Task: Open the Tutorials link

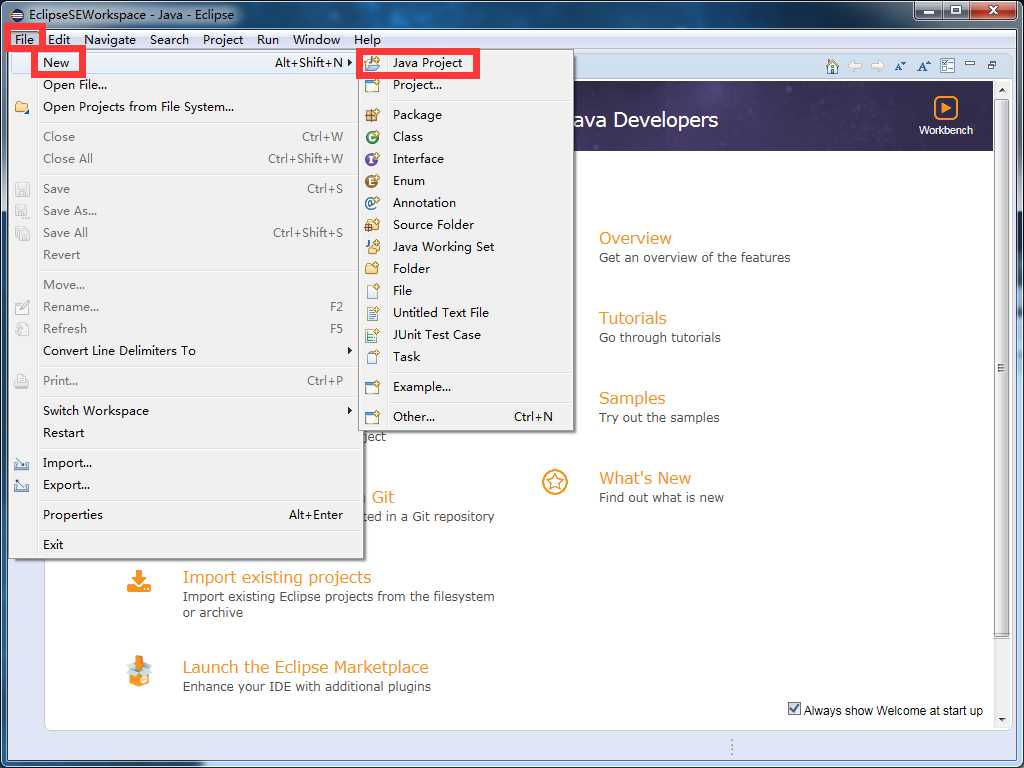Action: tap(632, 318)
